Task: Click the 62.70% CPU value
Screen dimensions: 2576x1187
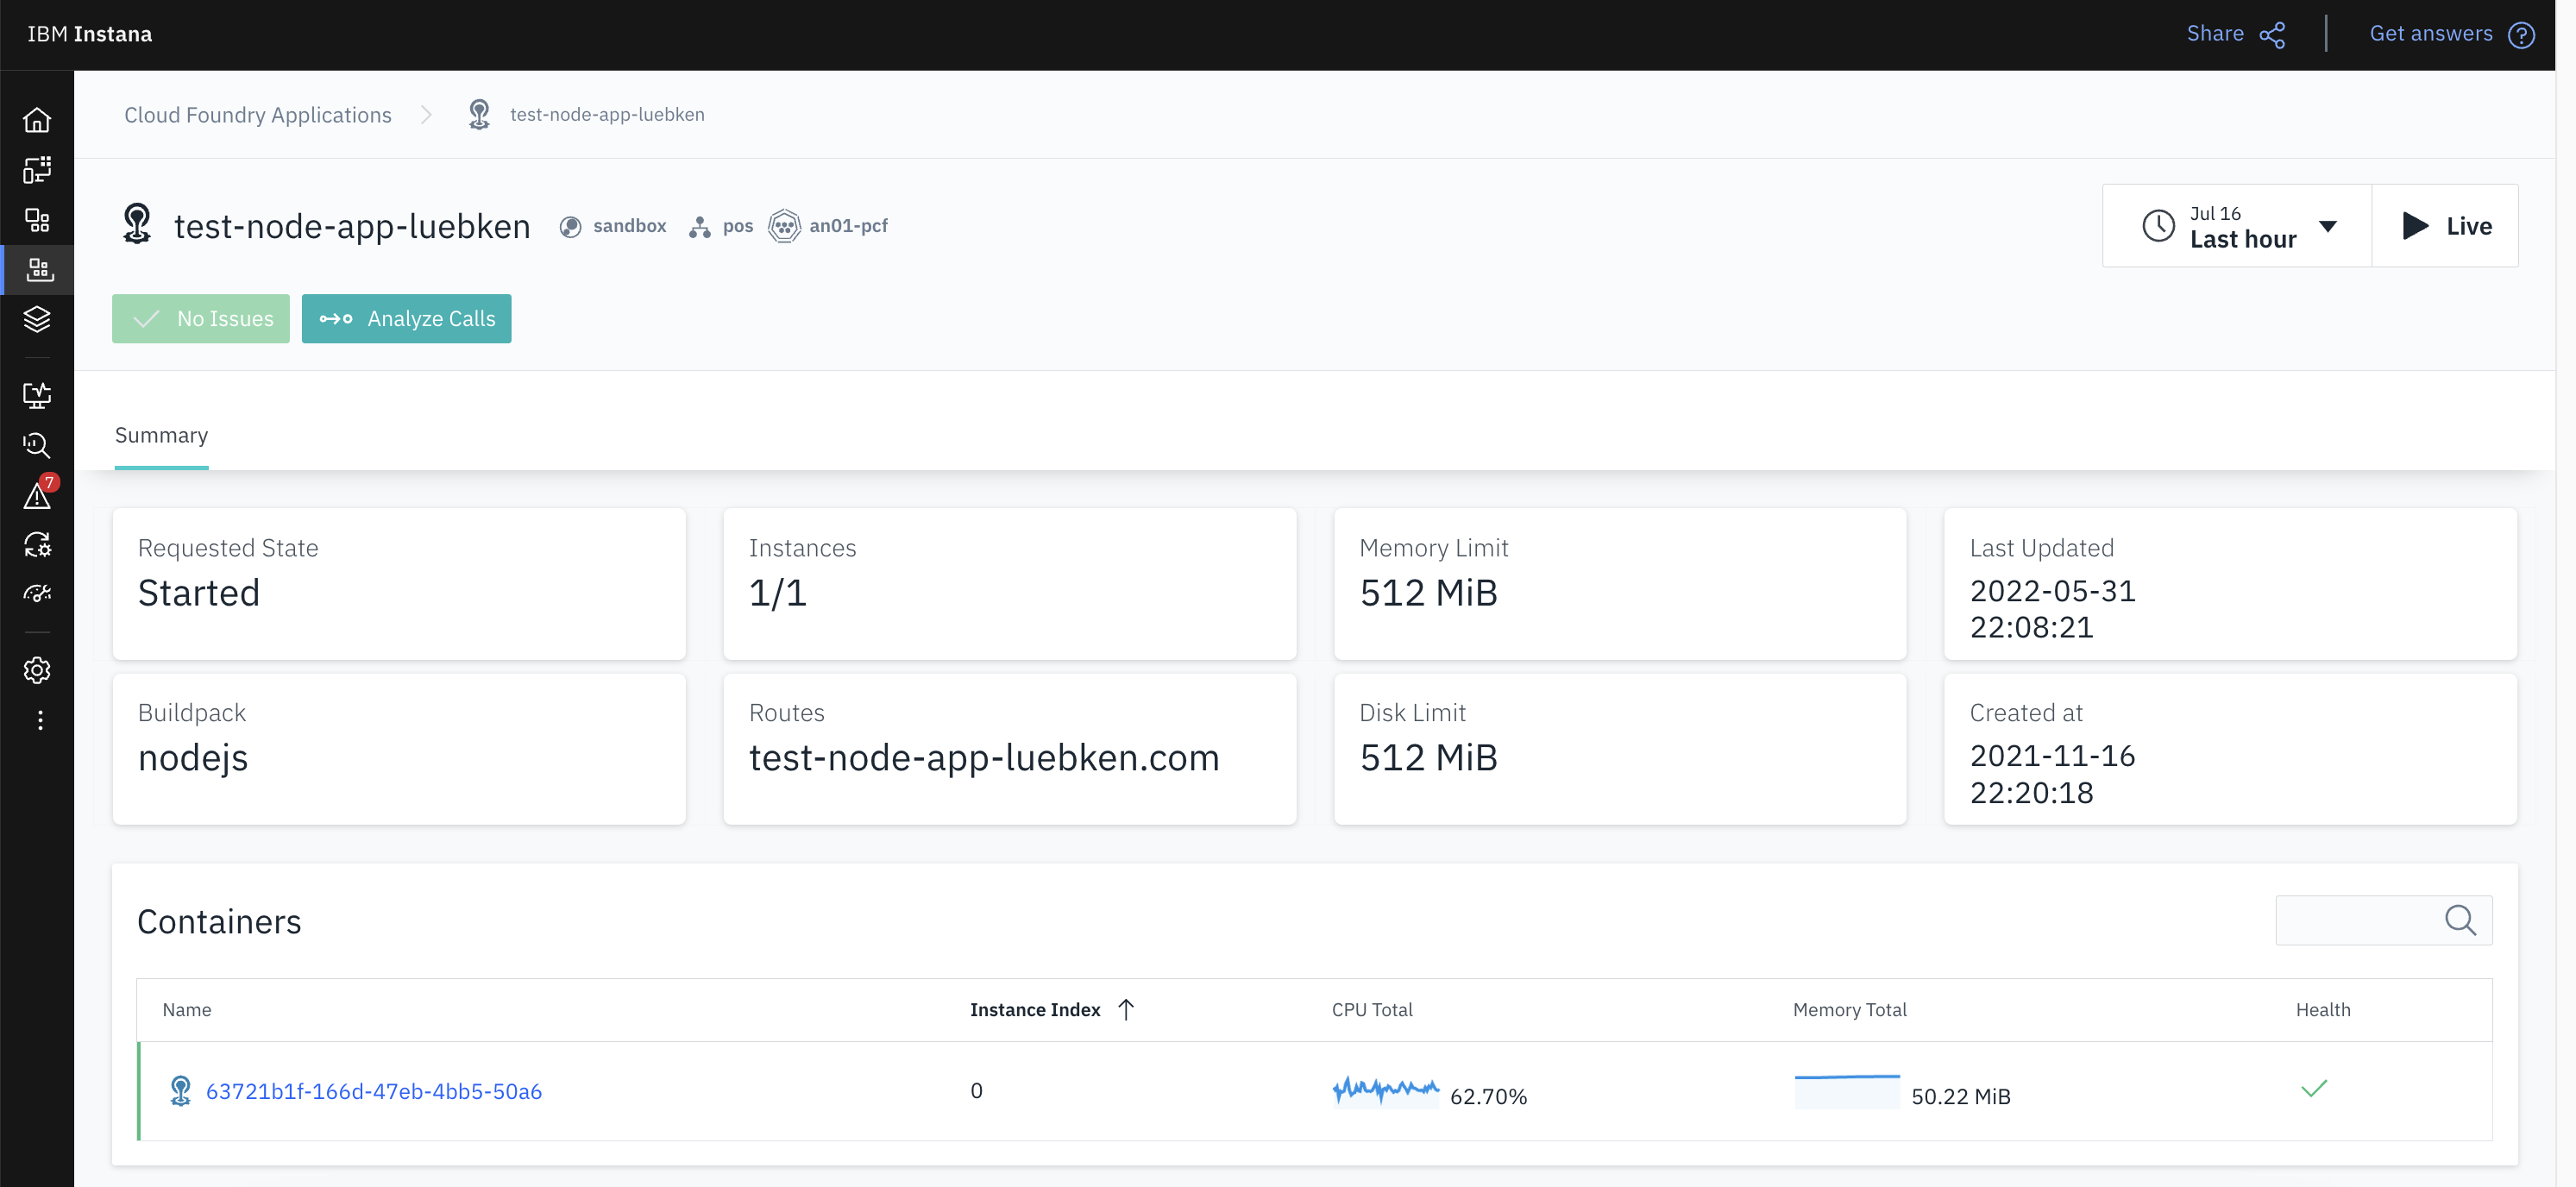Action: tap(1488, 1097)
